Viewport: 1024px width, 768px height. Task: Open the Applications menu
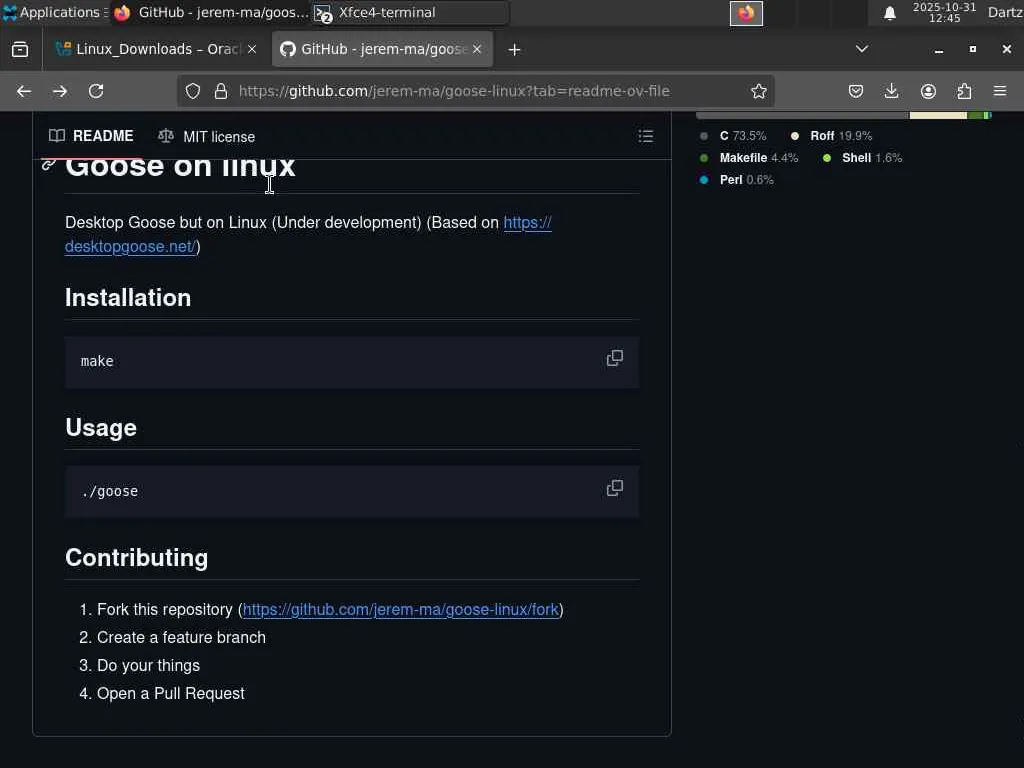pyautogui.click(x=55, y=12)
